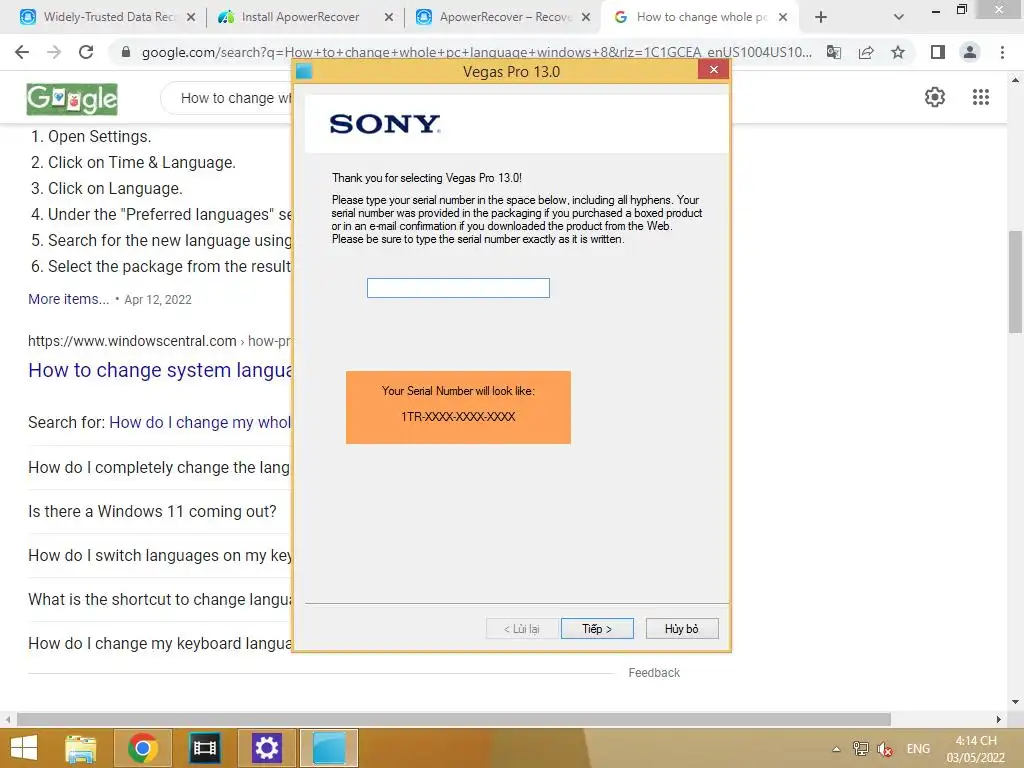Open the windowscentral How to change system language result
This screenshot has height=768, width=1024.
160,370
